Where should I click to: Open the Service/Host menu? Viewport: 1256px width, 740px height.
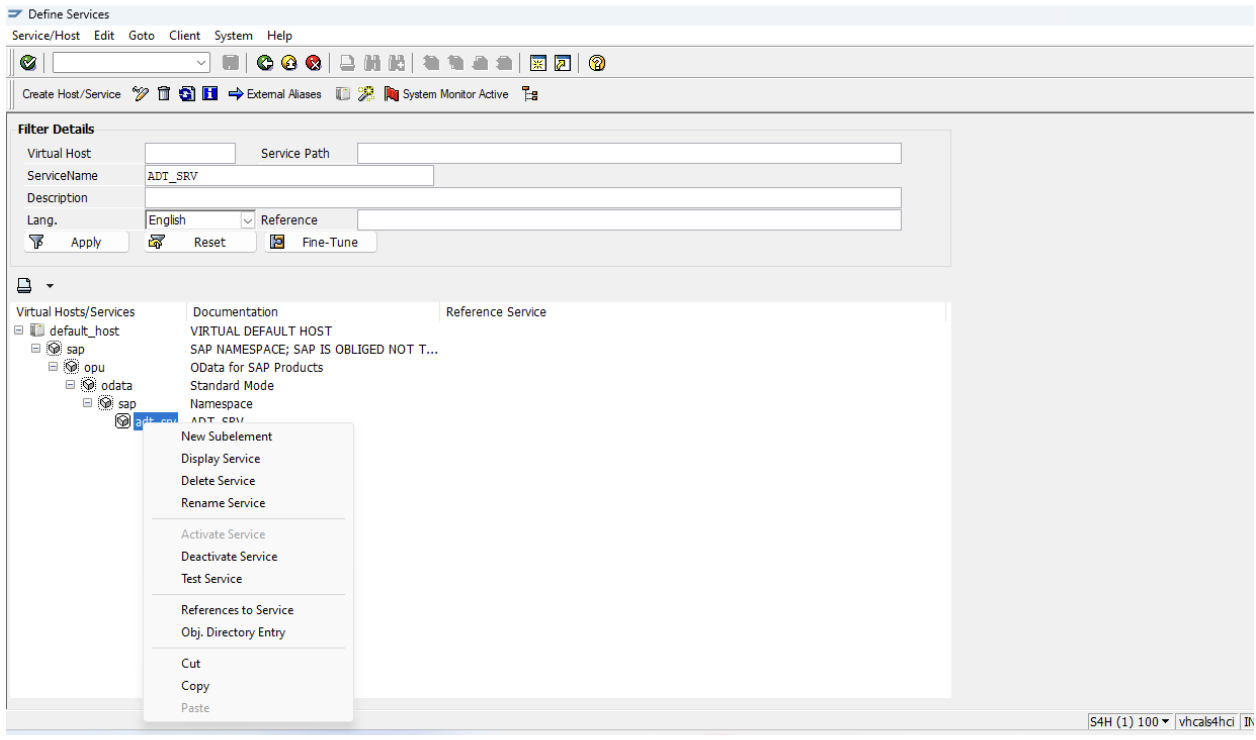(x=48, y=35)
